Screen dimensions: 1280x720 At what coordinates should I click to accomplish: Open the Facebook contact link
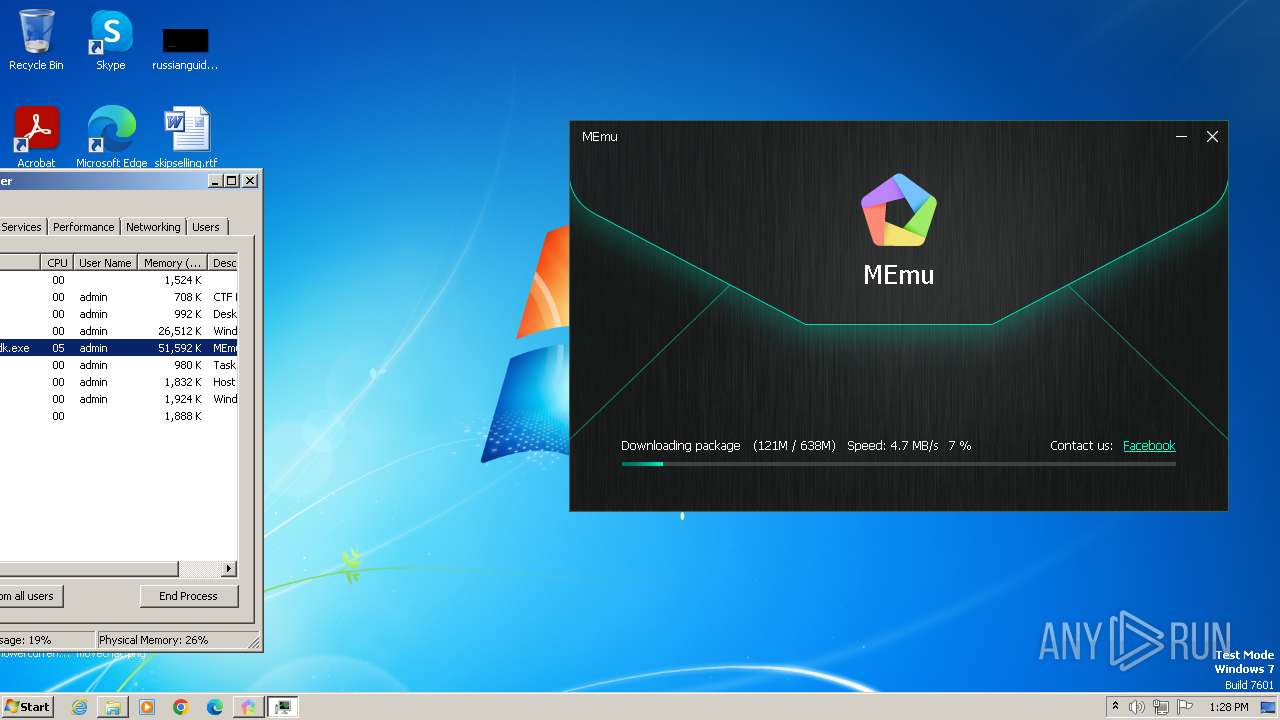1149,446
